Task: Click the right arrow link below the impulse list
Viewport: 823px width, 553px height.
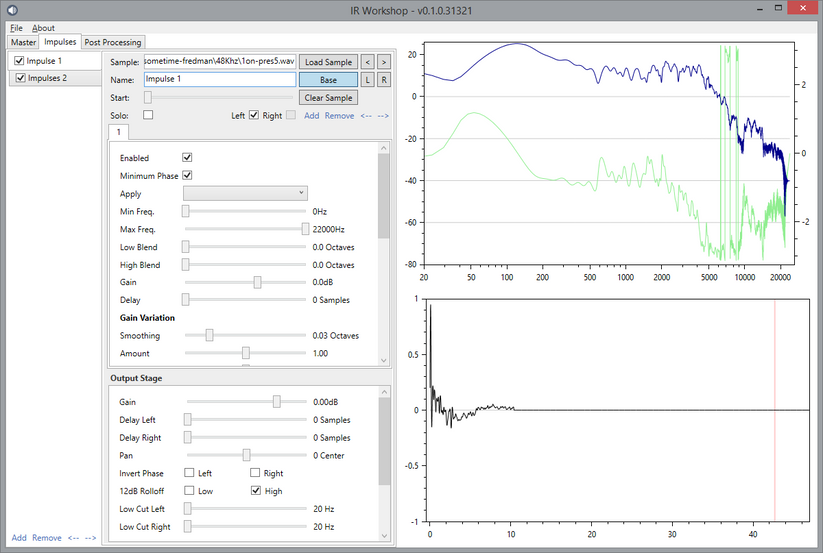Action: 90,538
